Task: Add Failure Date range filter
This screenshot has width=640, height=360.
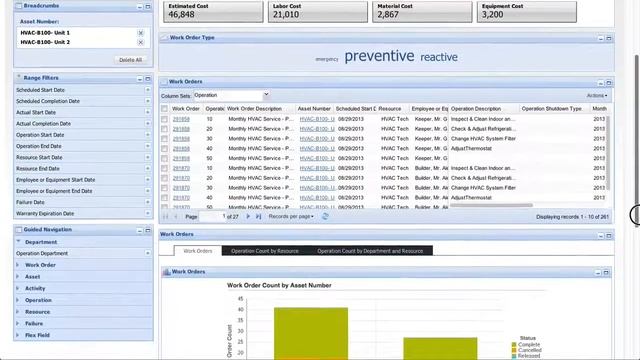Action: (x=148, y=202)
